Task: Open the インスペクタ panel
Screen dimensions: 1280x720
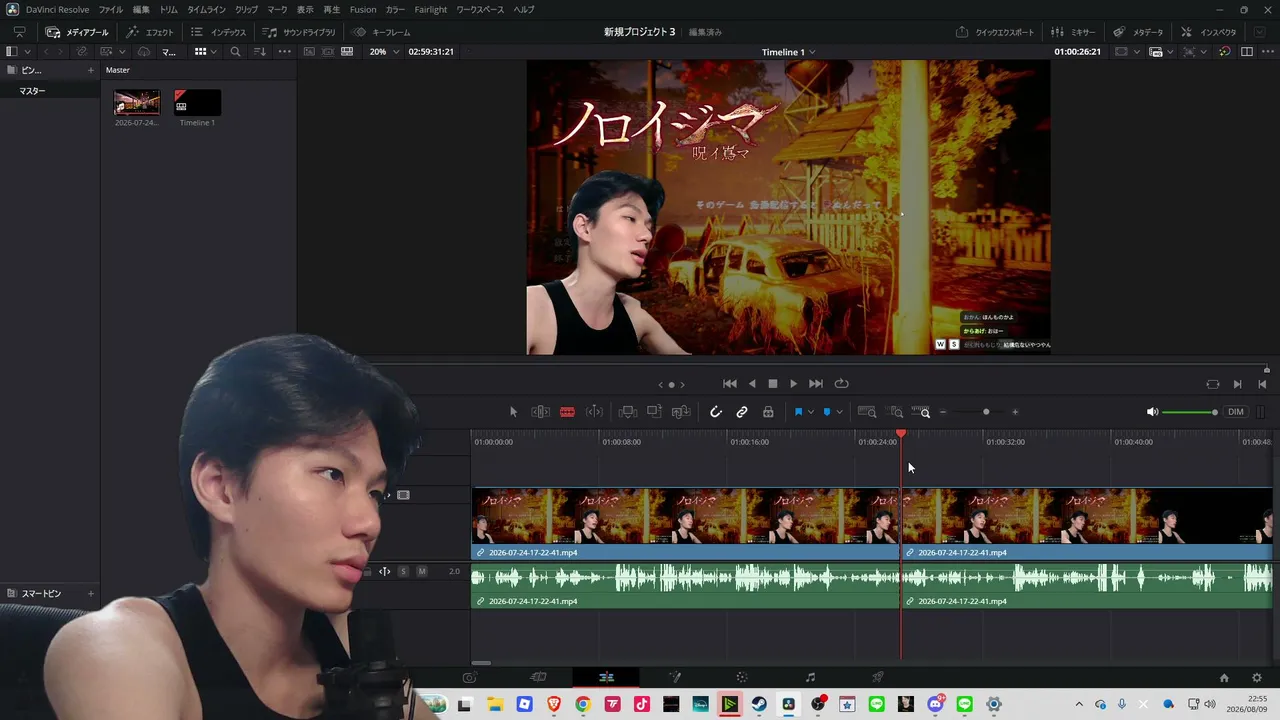Action: point(1209,32)
